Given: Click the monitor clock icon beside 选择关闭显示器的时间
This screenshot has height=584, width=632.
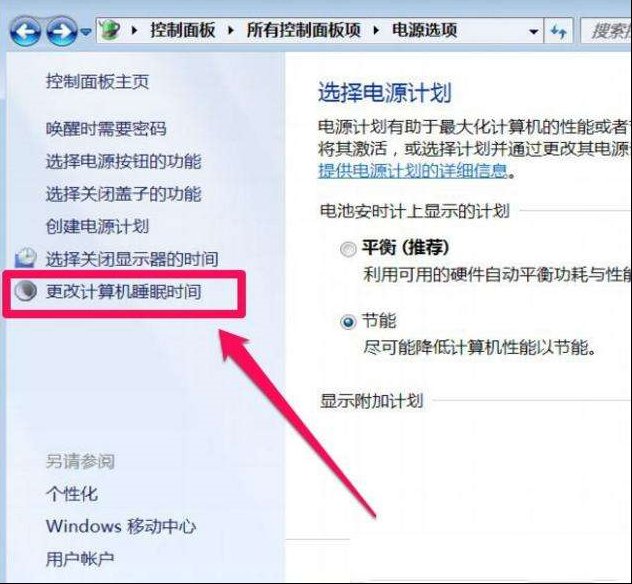Looking at the screenshot, I should [x=25, y=258].
